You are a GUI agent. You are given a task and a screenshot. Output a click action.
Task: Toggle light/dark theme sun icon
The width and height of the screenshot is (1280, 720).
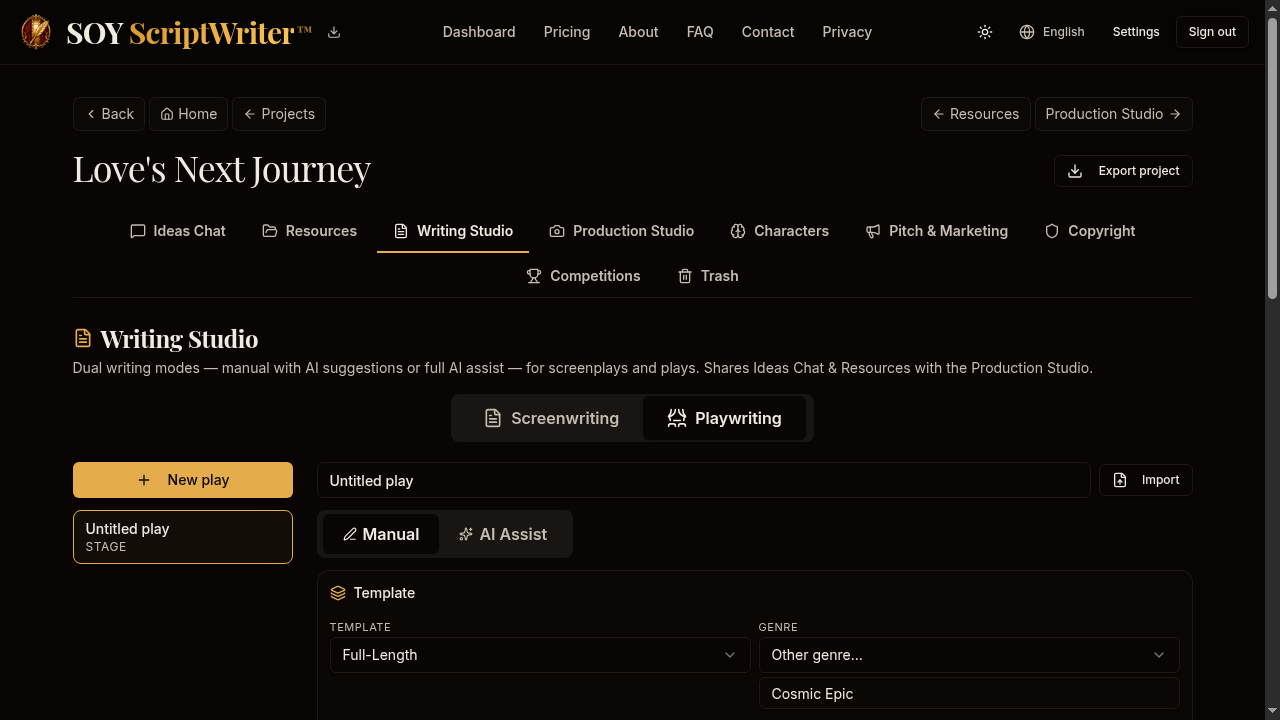click(985, 32)
